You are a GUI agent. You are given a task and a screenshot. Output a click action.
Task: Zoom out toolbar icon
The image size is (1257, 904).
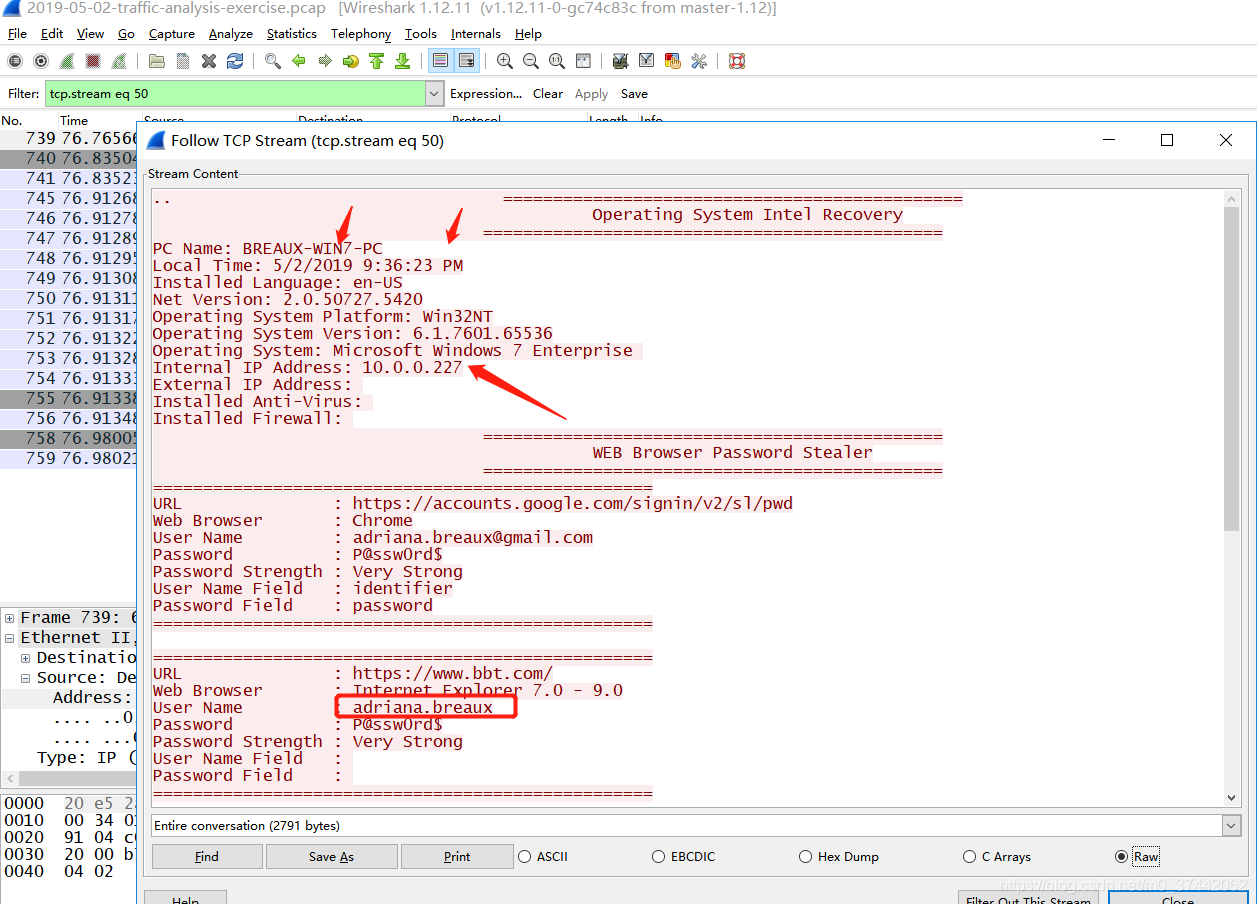point(531,61)
